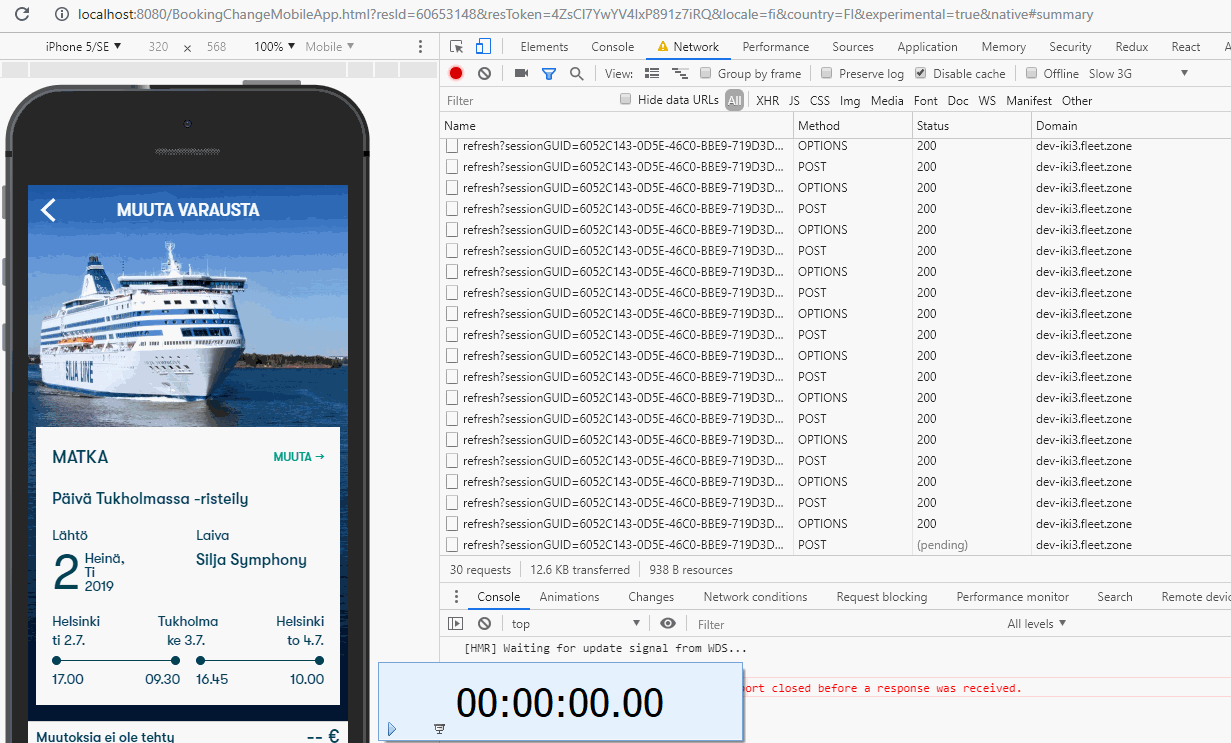
Task: Open the drawer three-dot menu
Action: pyautogui.click(x=456, y=597)
